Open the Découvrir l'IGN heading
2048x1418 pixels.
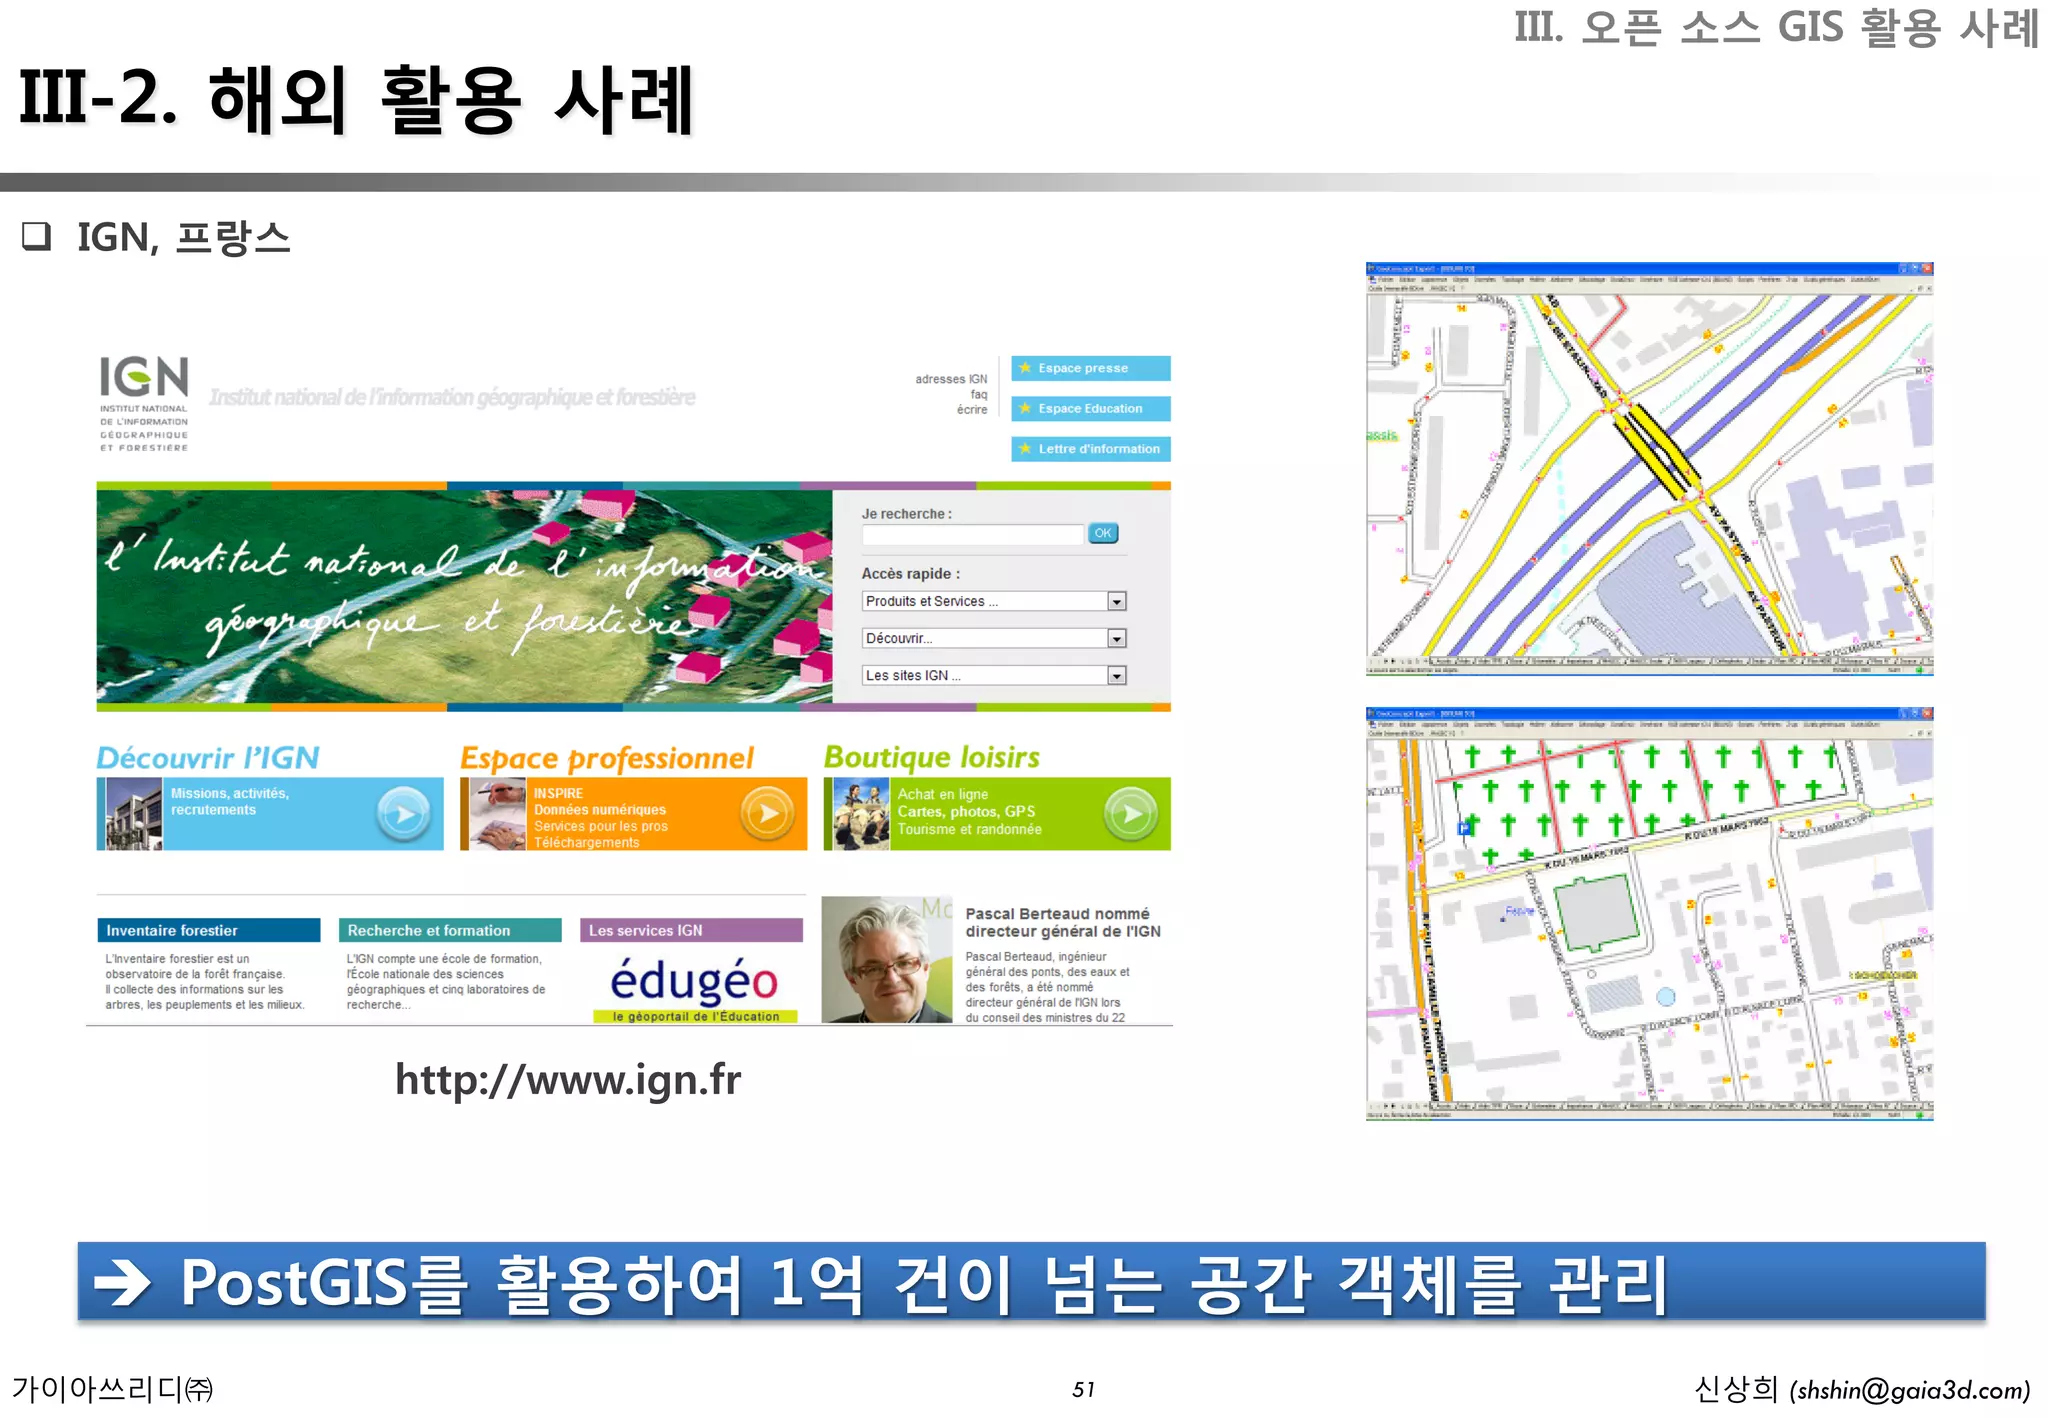[x=208, y=757]
